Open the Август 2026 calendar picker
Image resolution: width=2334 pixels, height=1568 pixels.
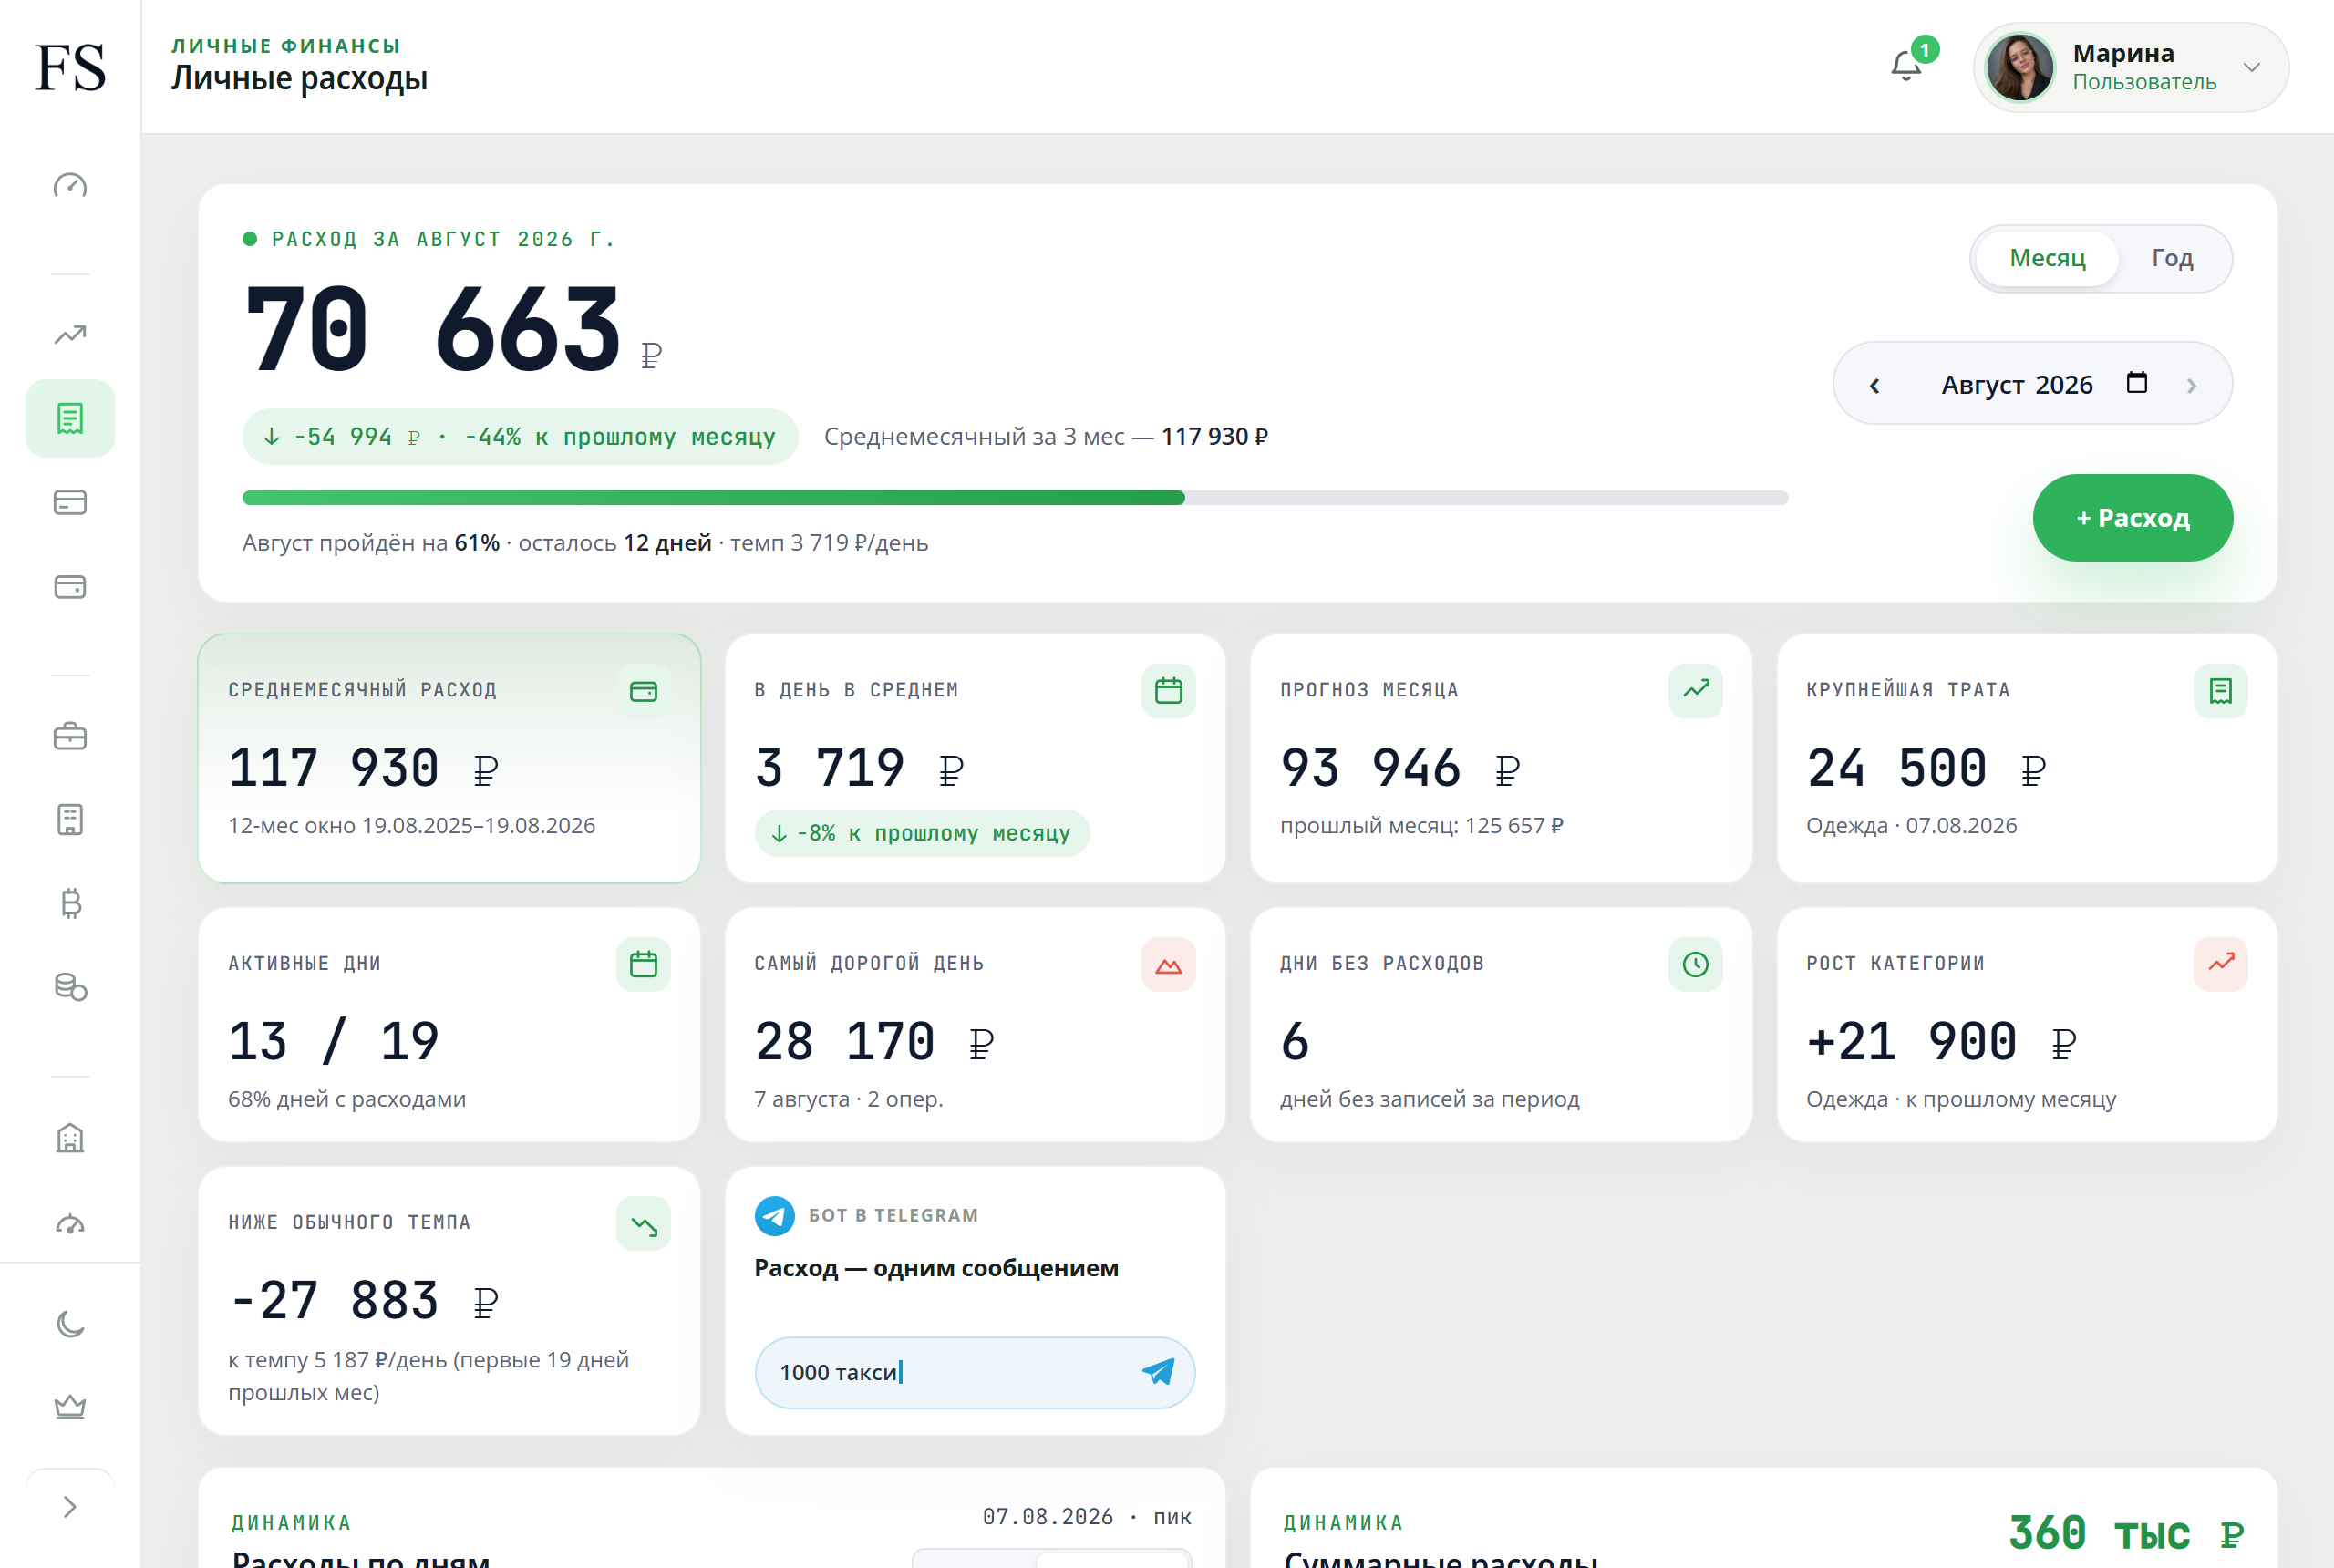pyautogui.click(x=2137, y=383)
